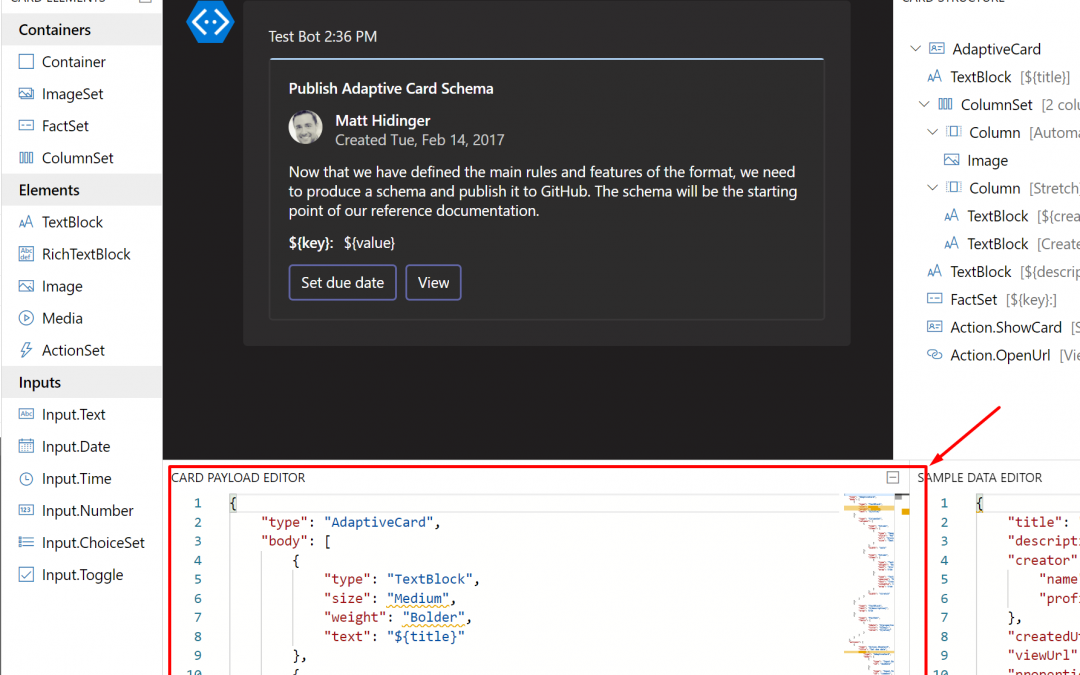This screenshot has width=1080, height=675.
Task: Click the Sample Data Editor title
Action: pos(979,477)
